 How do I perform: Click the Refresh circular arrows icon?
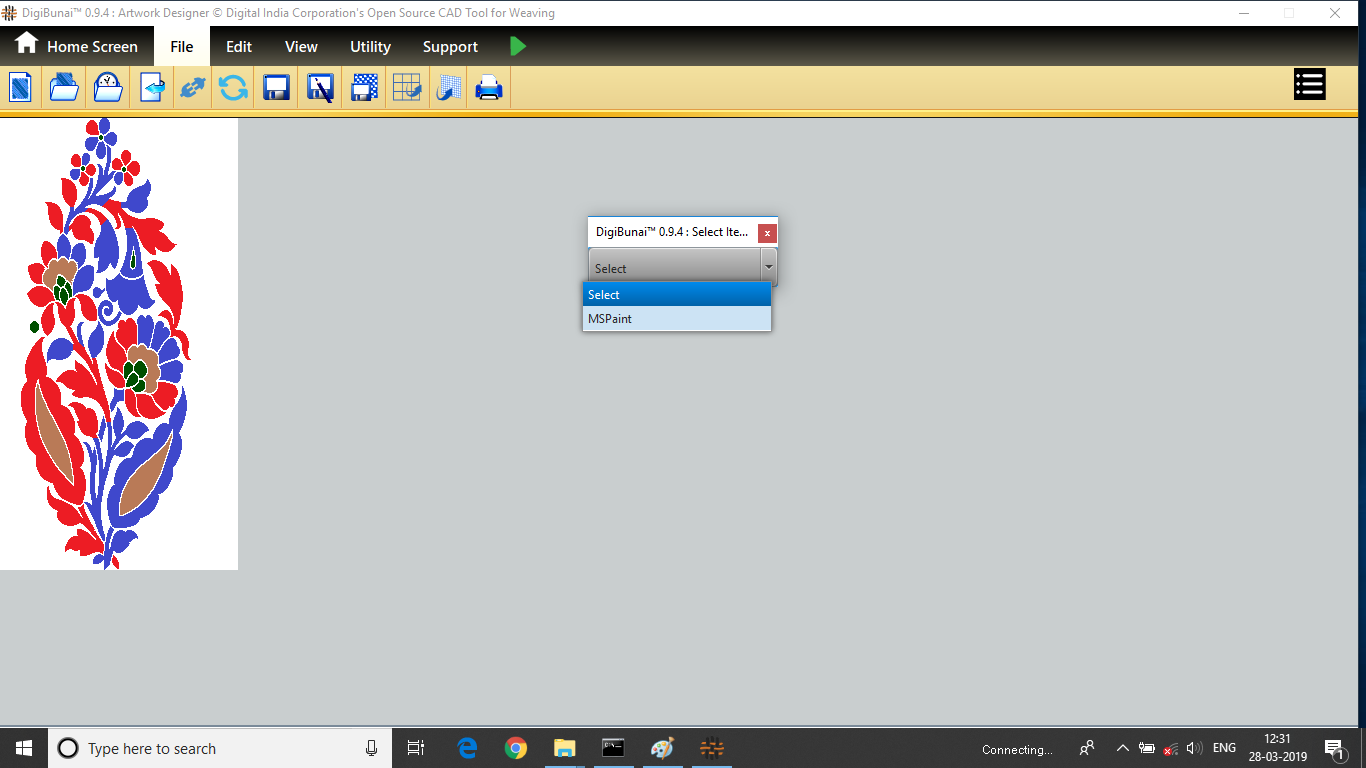[x=234, y=88]
